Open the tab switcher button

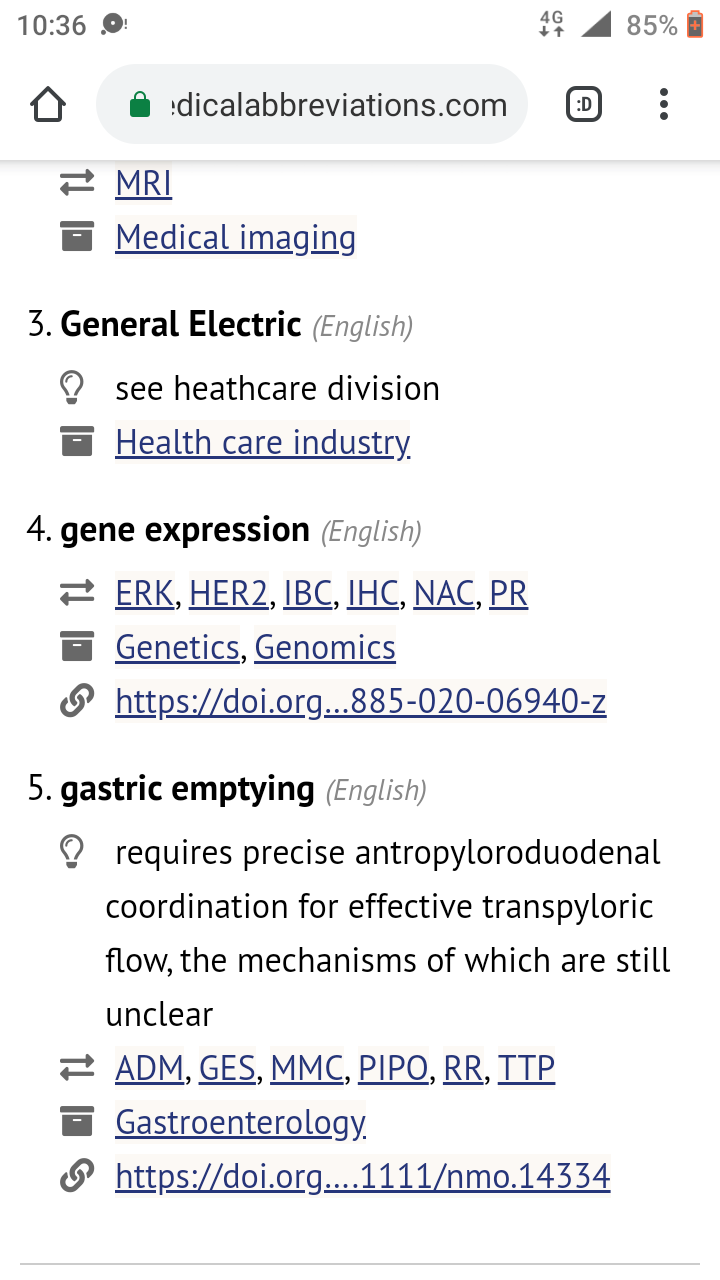(x=584, y=104)
